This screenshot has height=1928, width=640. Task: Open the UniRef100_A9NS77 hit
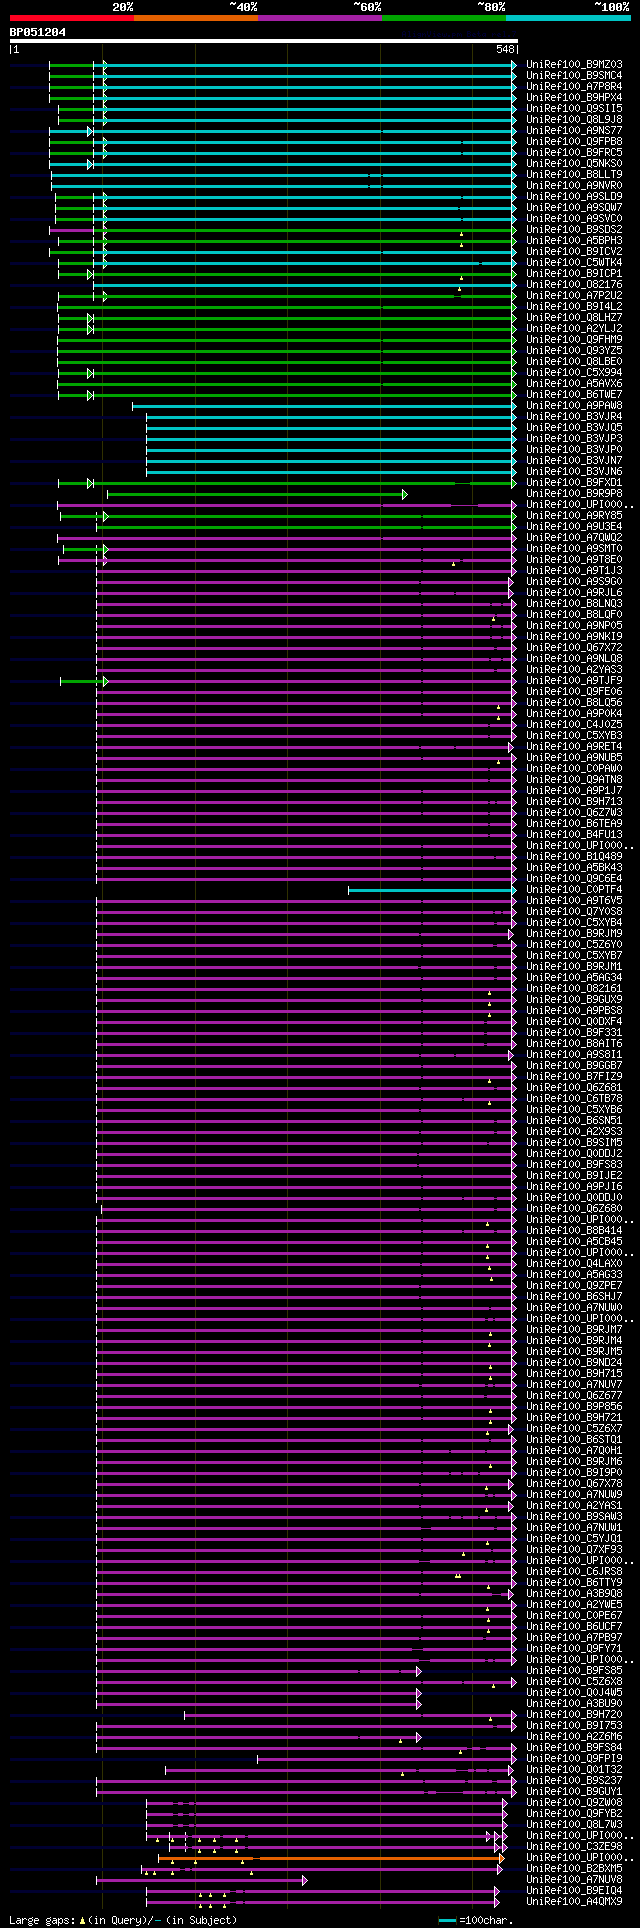pyautogui.click(x=574, y=130)
